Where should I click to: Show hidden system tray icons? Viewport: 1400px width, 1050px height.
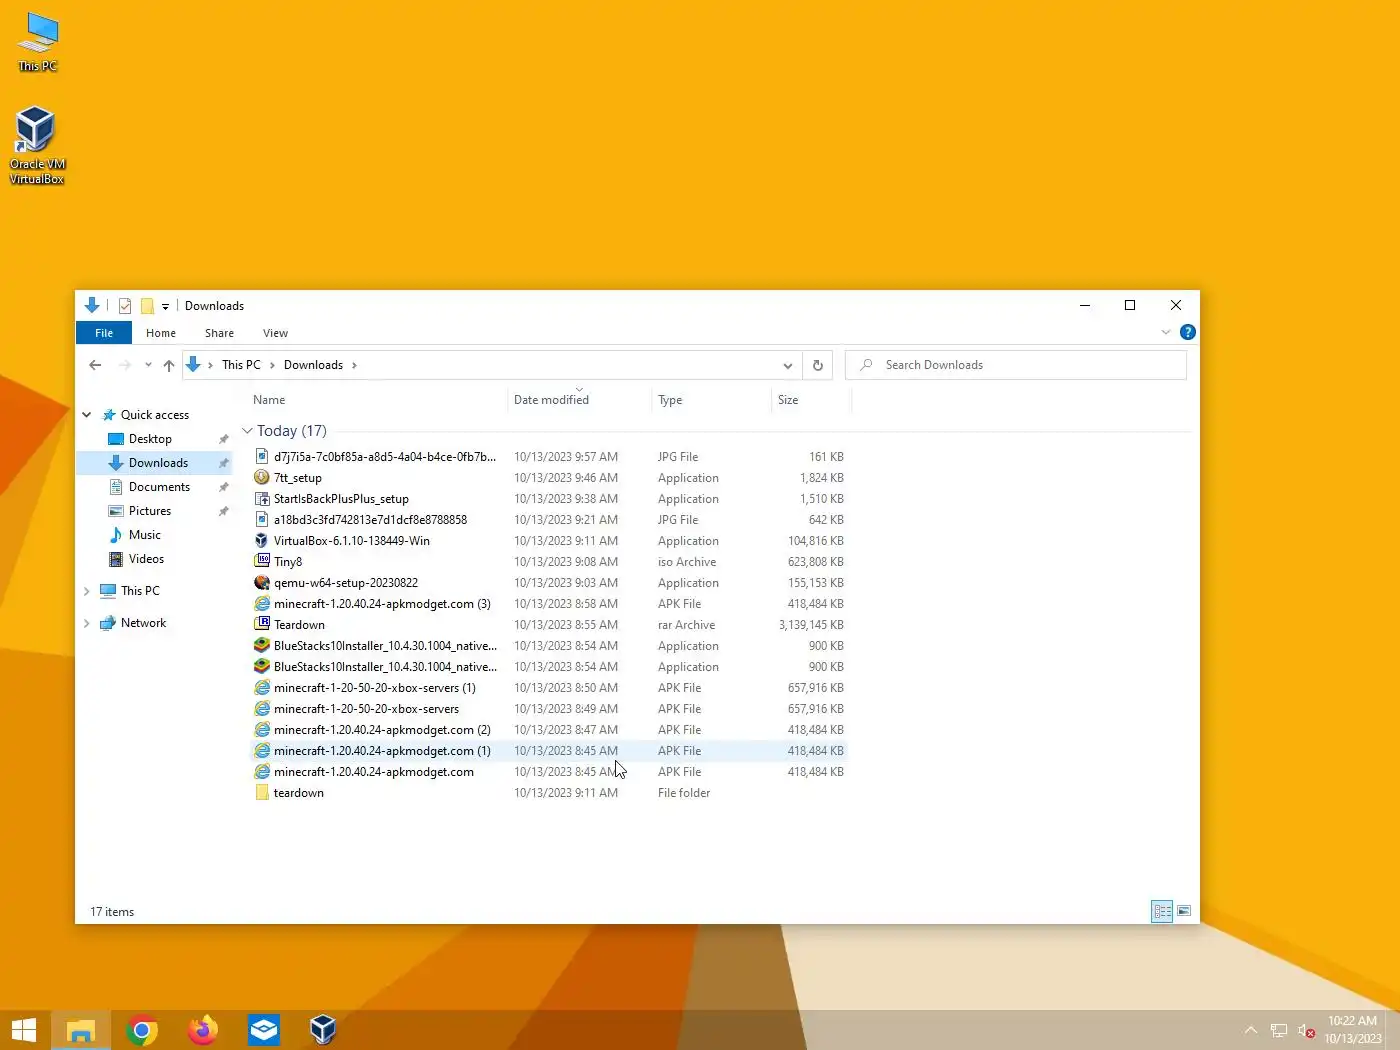pos(1251,1030)
